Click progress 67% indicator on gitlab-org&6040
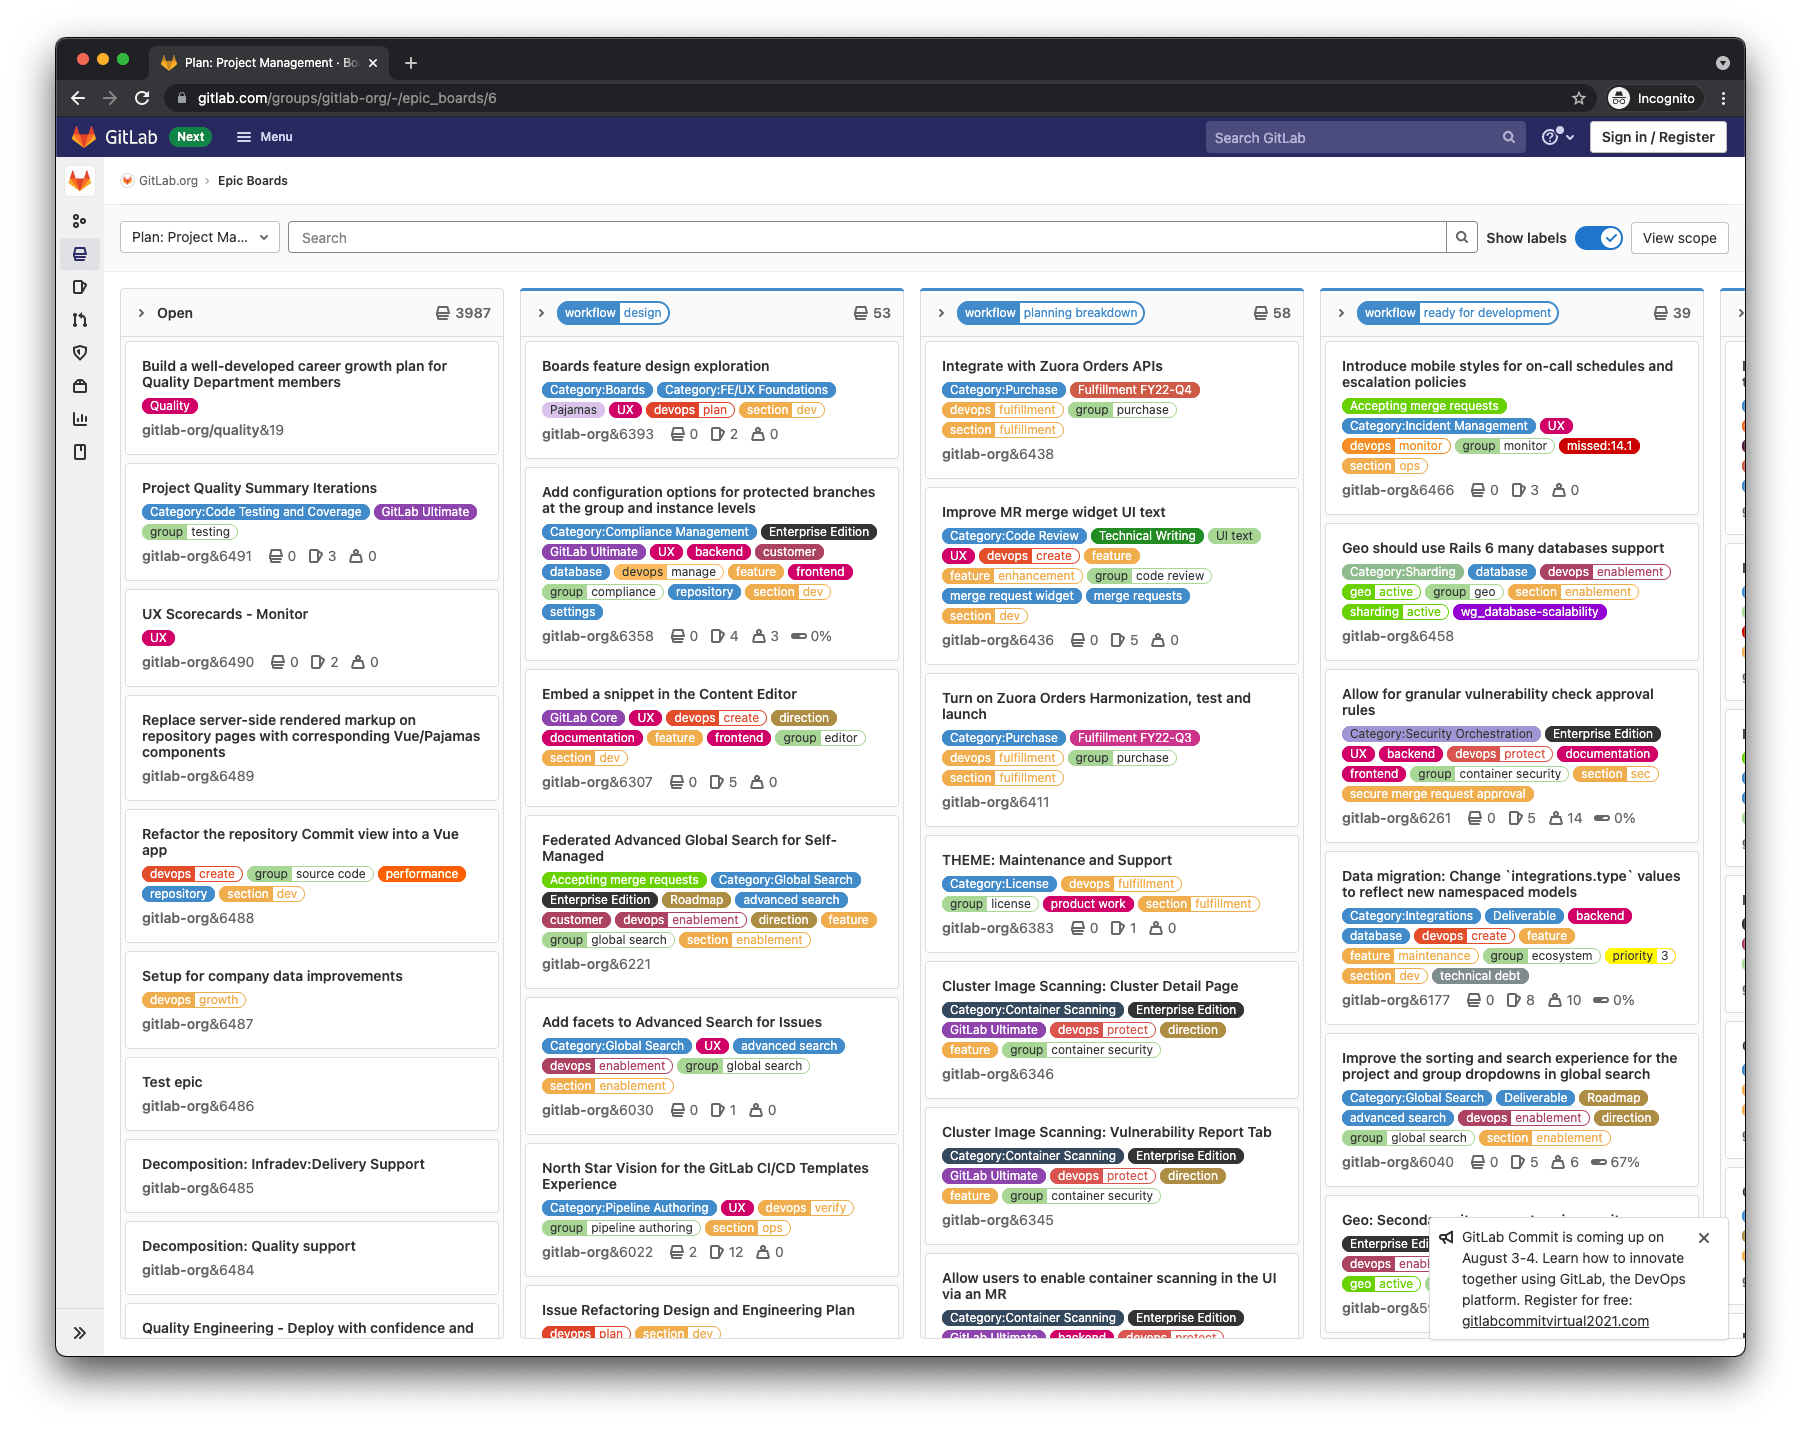Image resolution: width=1801 pixels, height=1430 pixels. [x=1615, y=1162]
